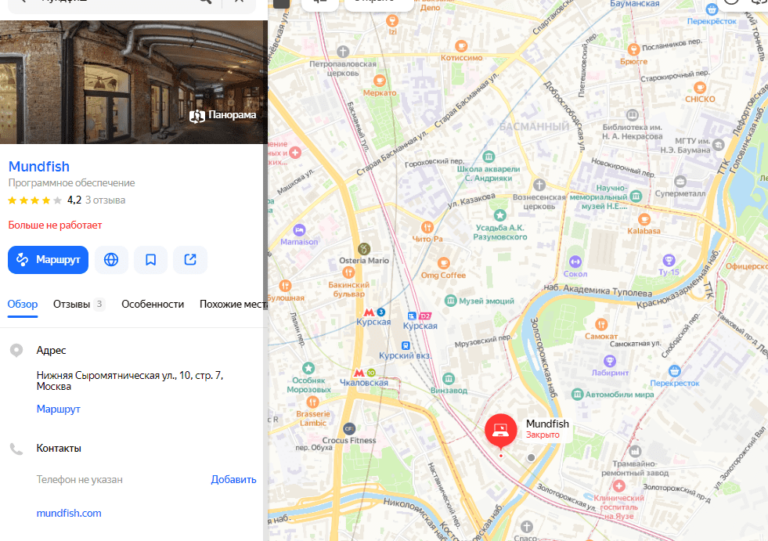Click the Чкаловская metro icon on map

[370, 370]
